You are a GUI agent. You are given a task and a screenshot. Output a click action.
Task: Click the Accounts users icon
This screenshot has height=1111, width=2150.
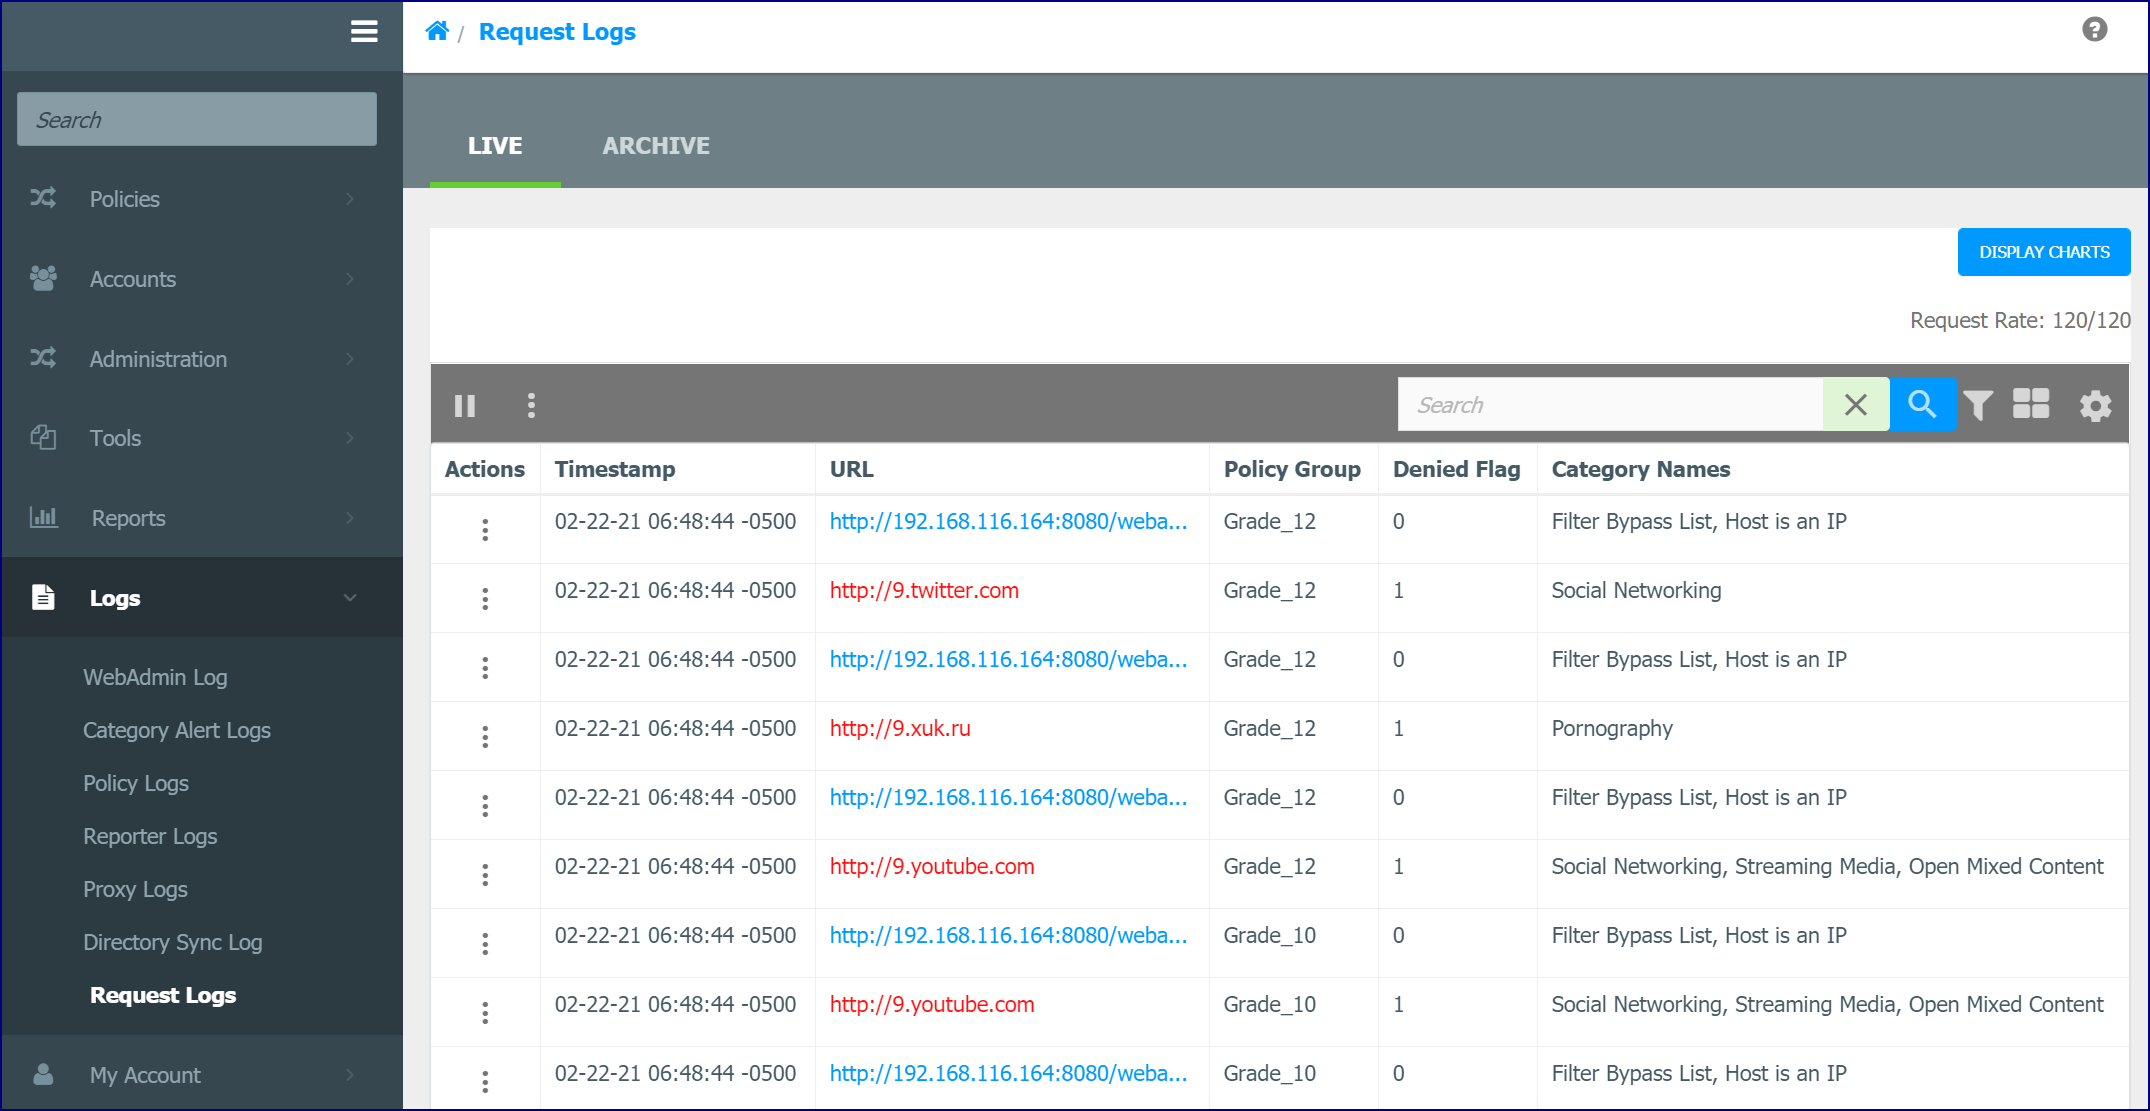(43, 278)
